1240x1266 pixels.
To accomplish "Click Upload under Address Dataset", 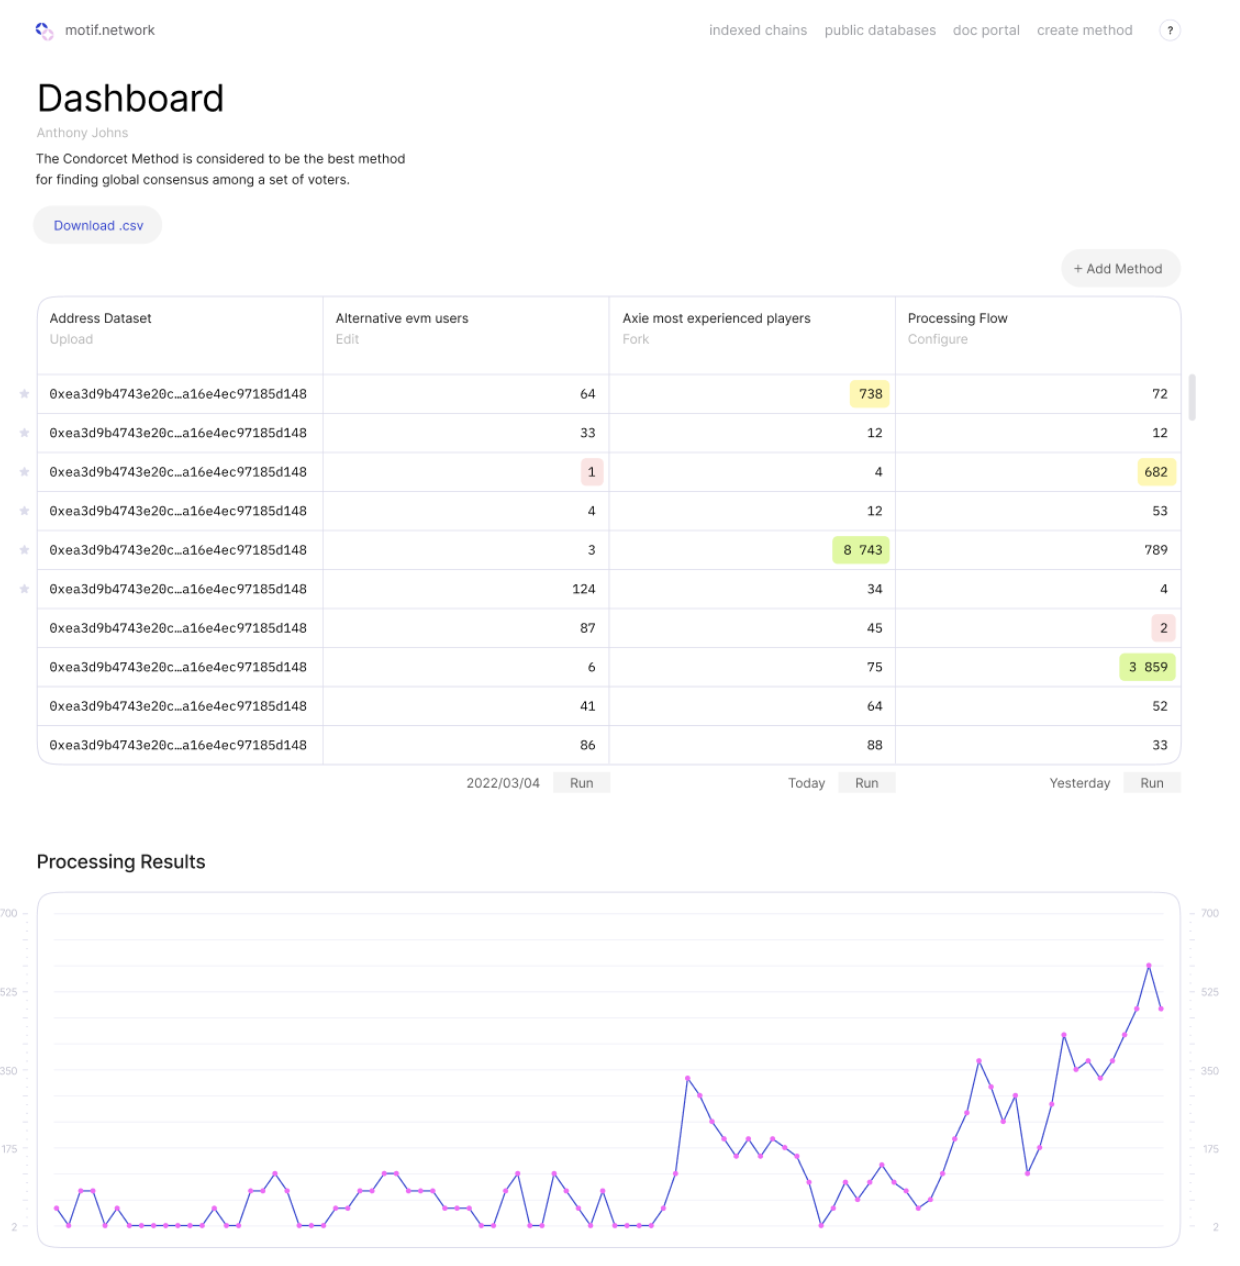I will click(71, 340).
